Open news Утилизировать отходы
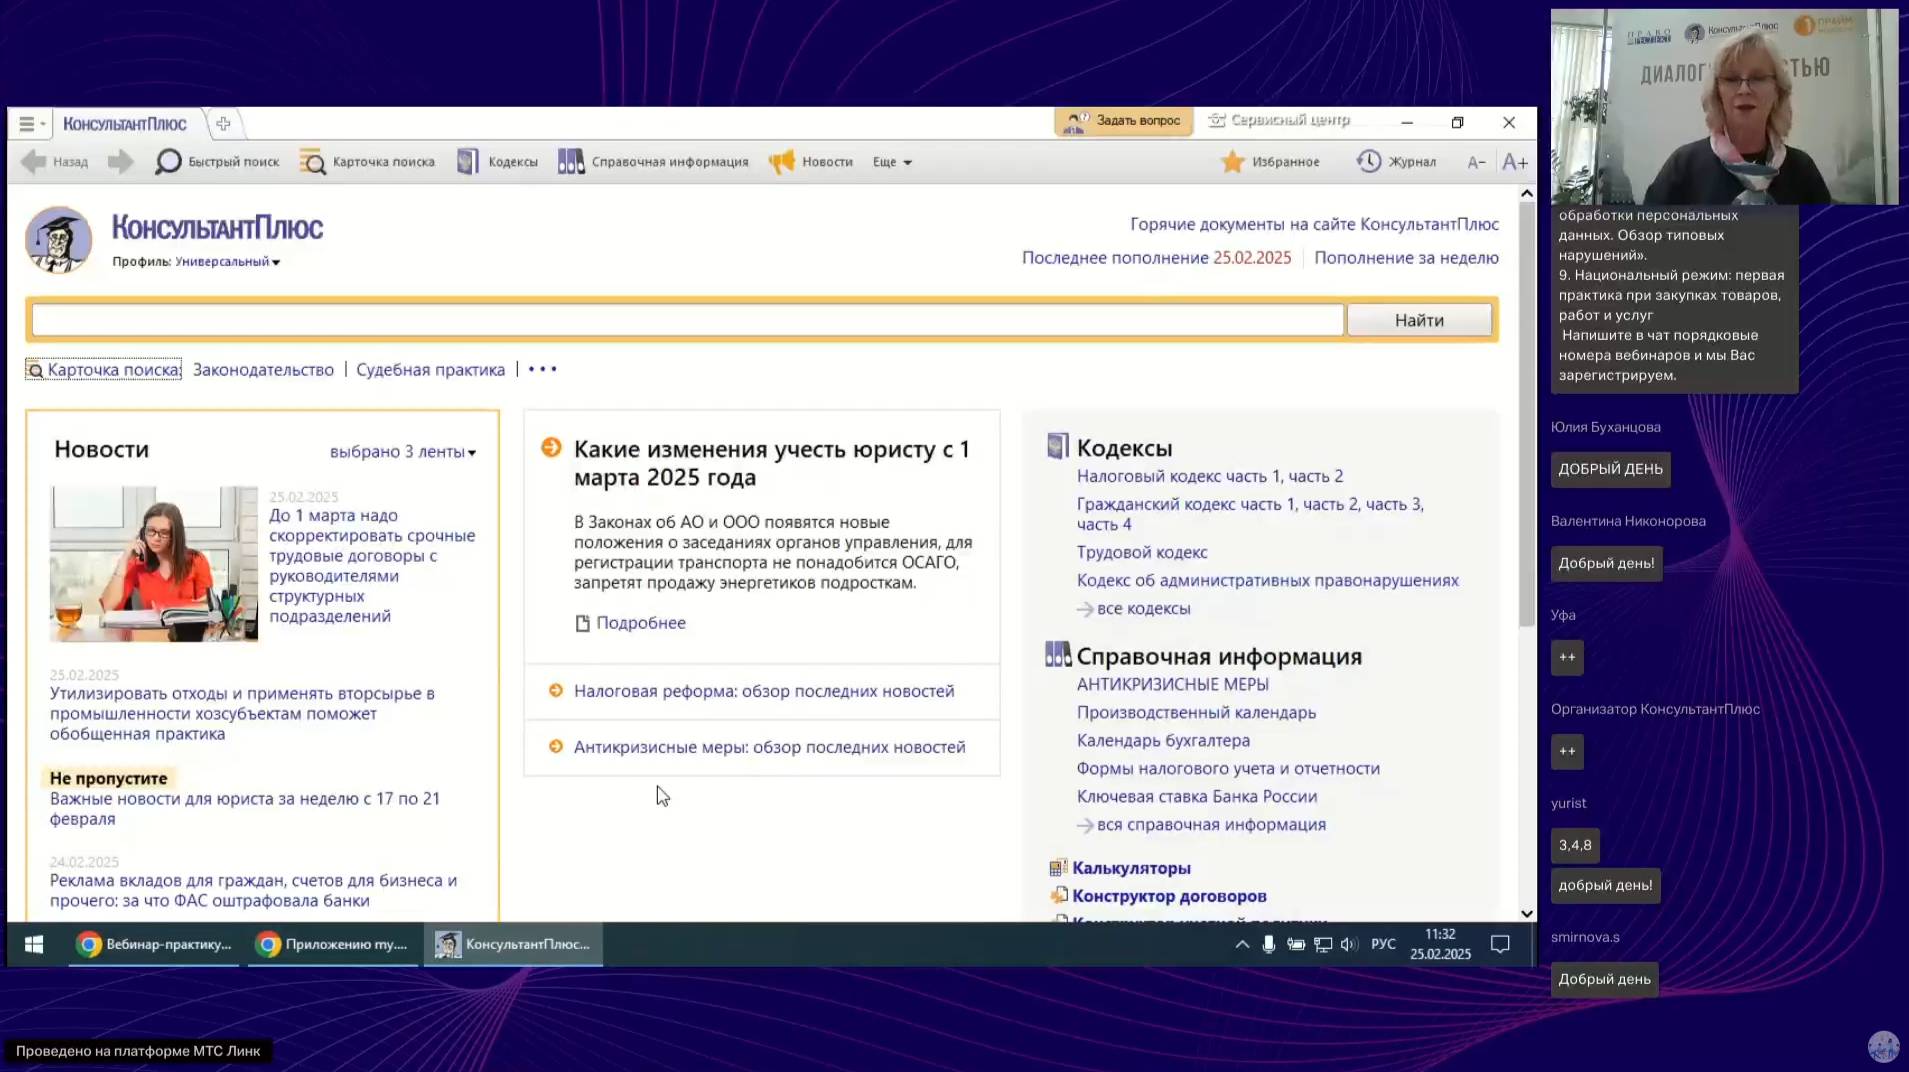 point(242,714)
